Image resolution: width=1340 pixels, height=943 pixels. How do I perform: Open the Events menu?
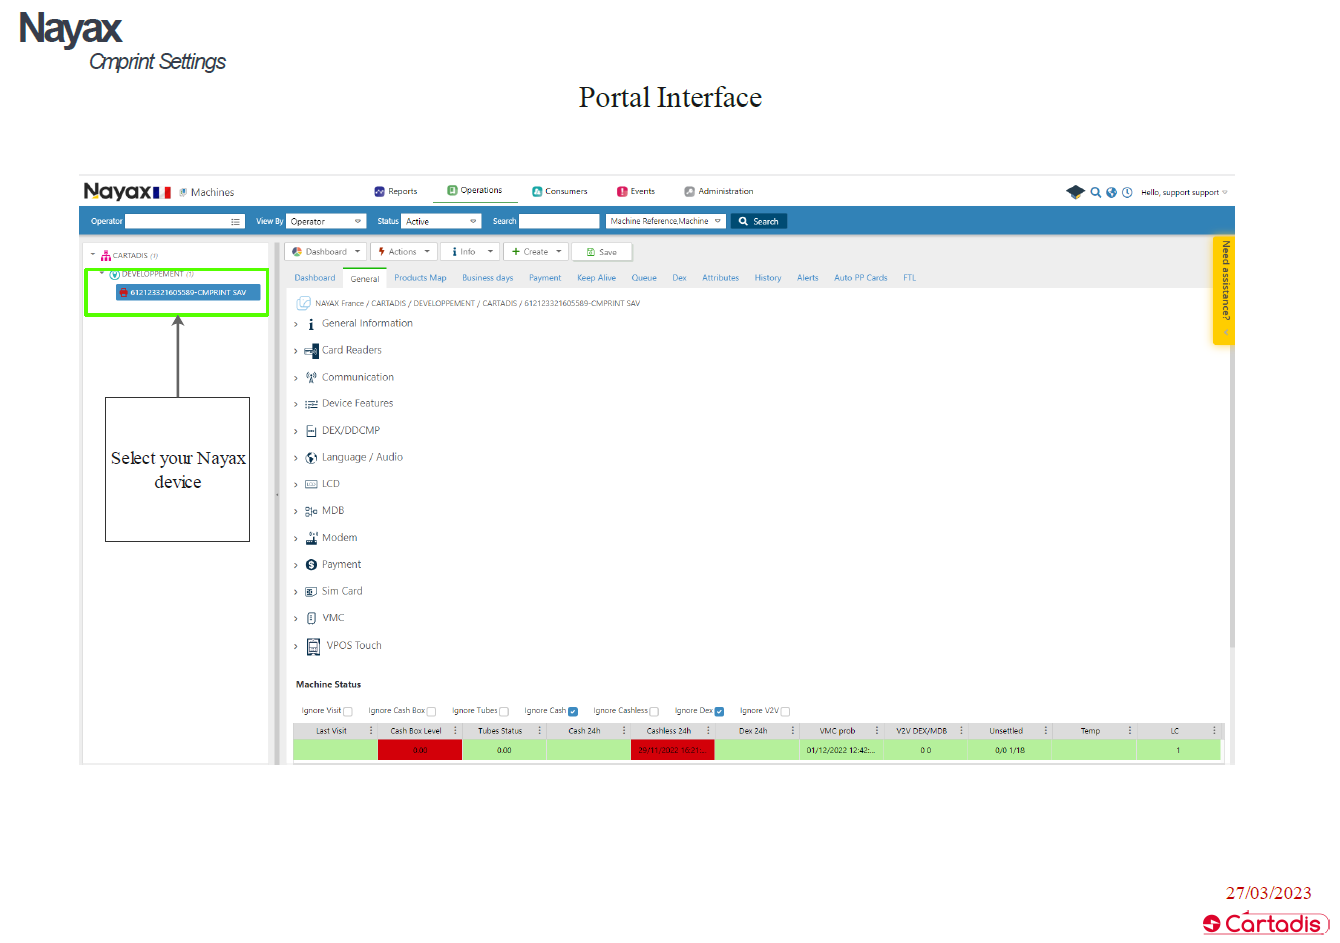[636, 192]
